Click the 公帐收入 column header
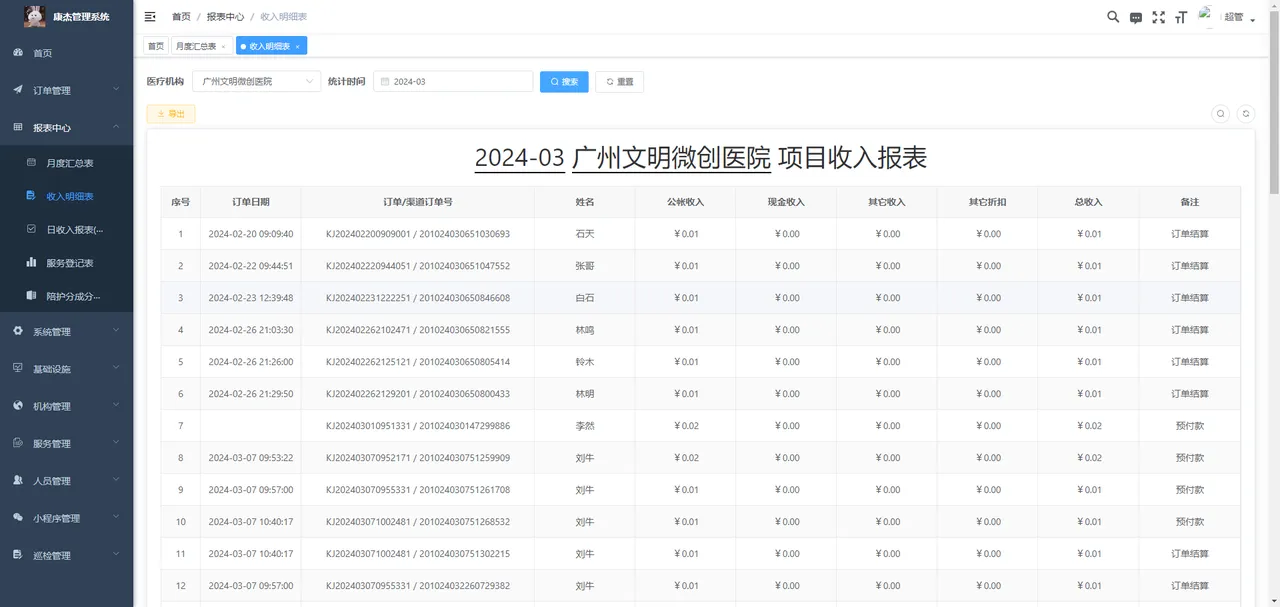Screen dimensions: 1280x607 click(685, 202)
